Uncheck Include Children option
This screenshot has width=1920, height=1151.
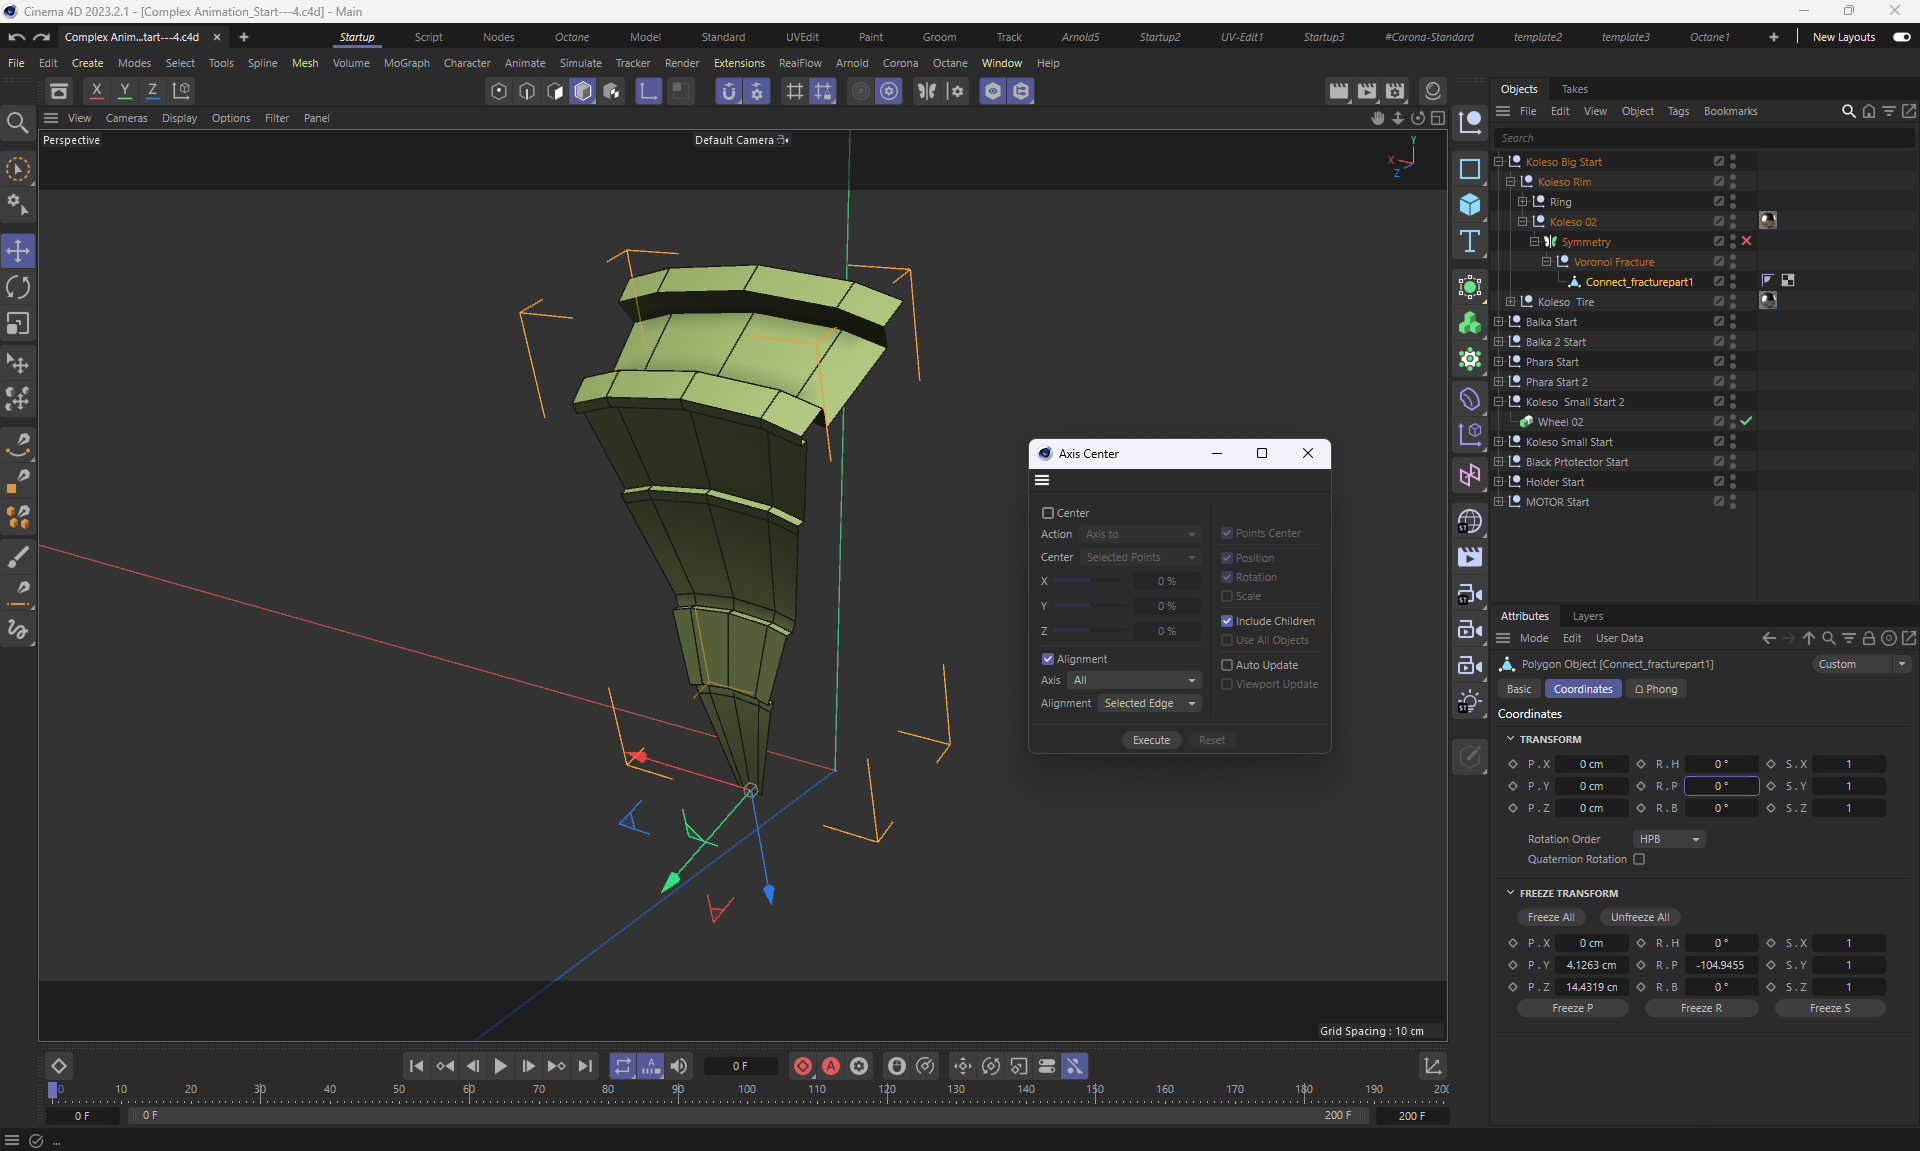[1227, 621]
